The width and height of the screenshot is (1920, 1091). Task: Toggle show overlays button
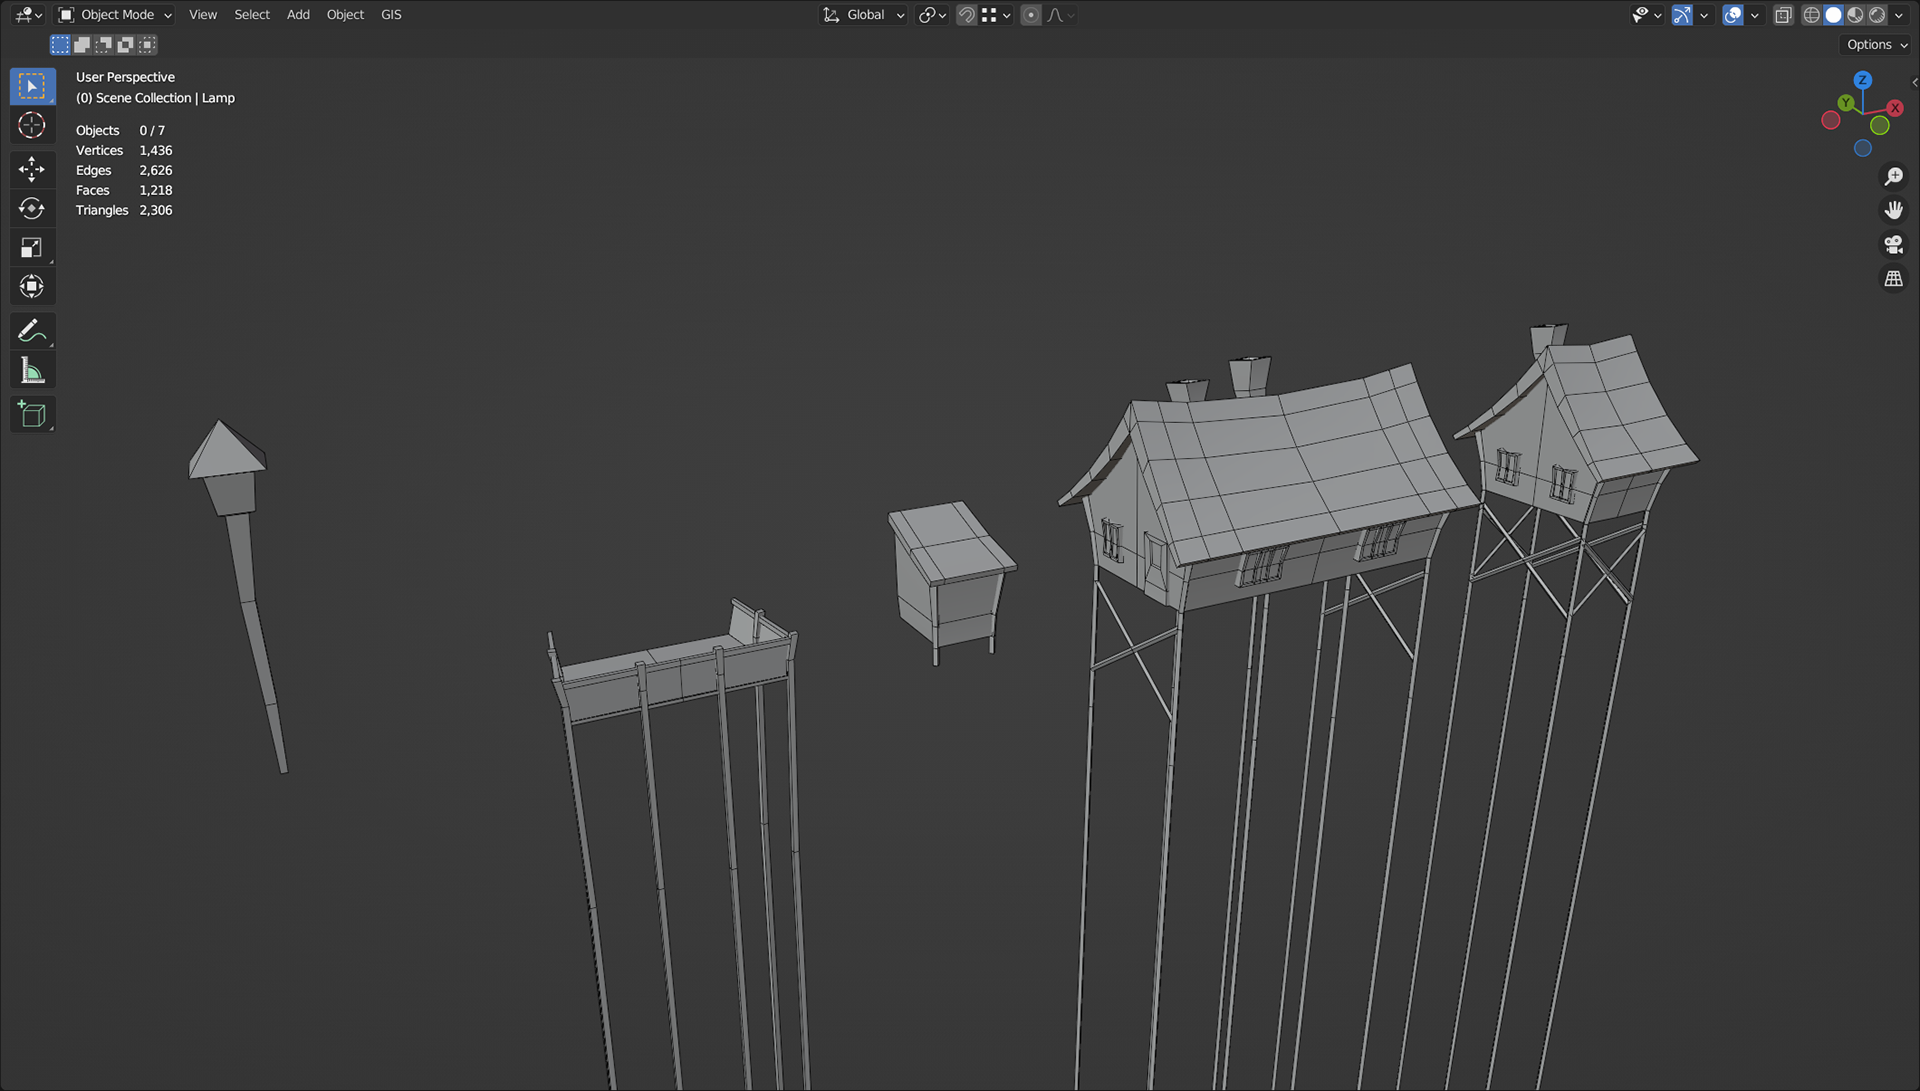[1733, 15]
